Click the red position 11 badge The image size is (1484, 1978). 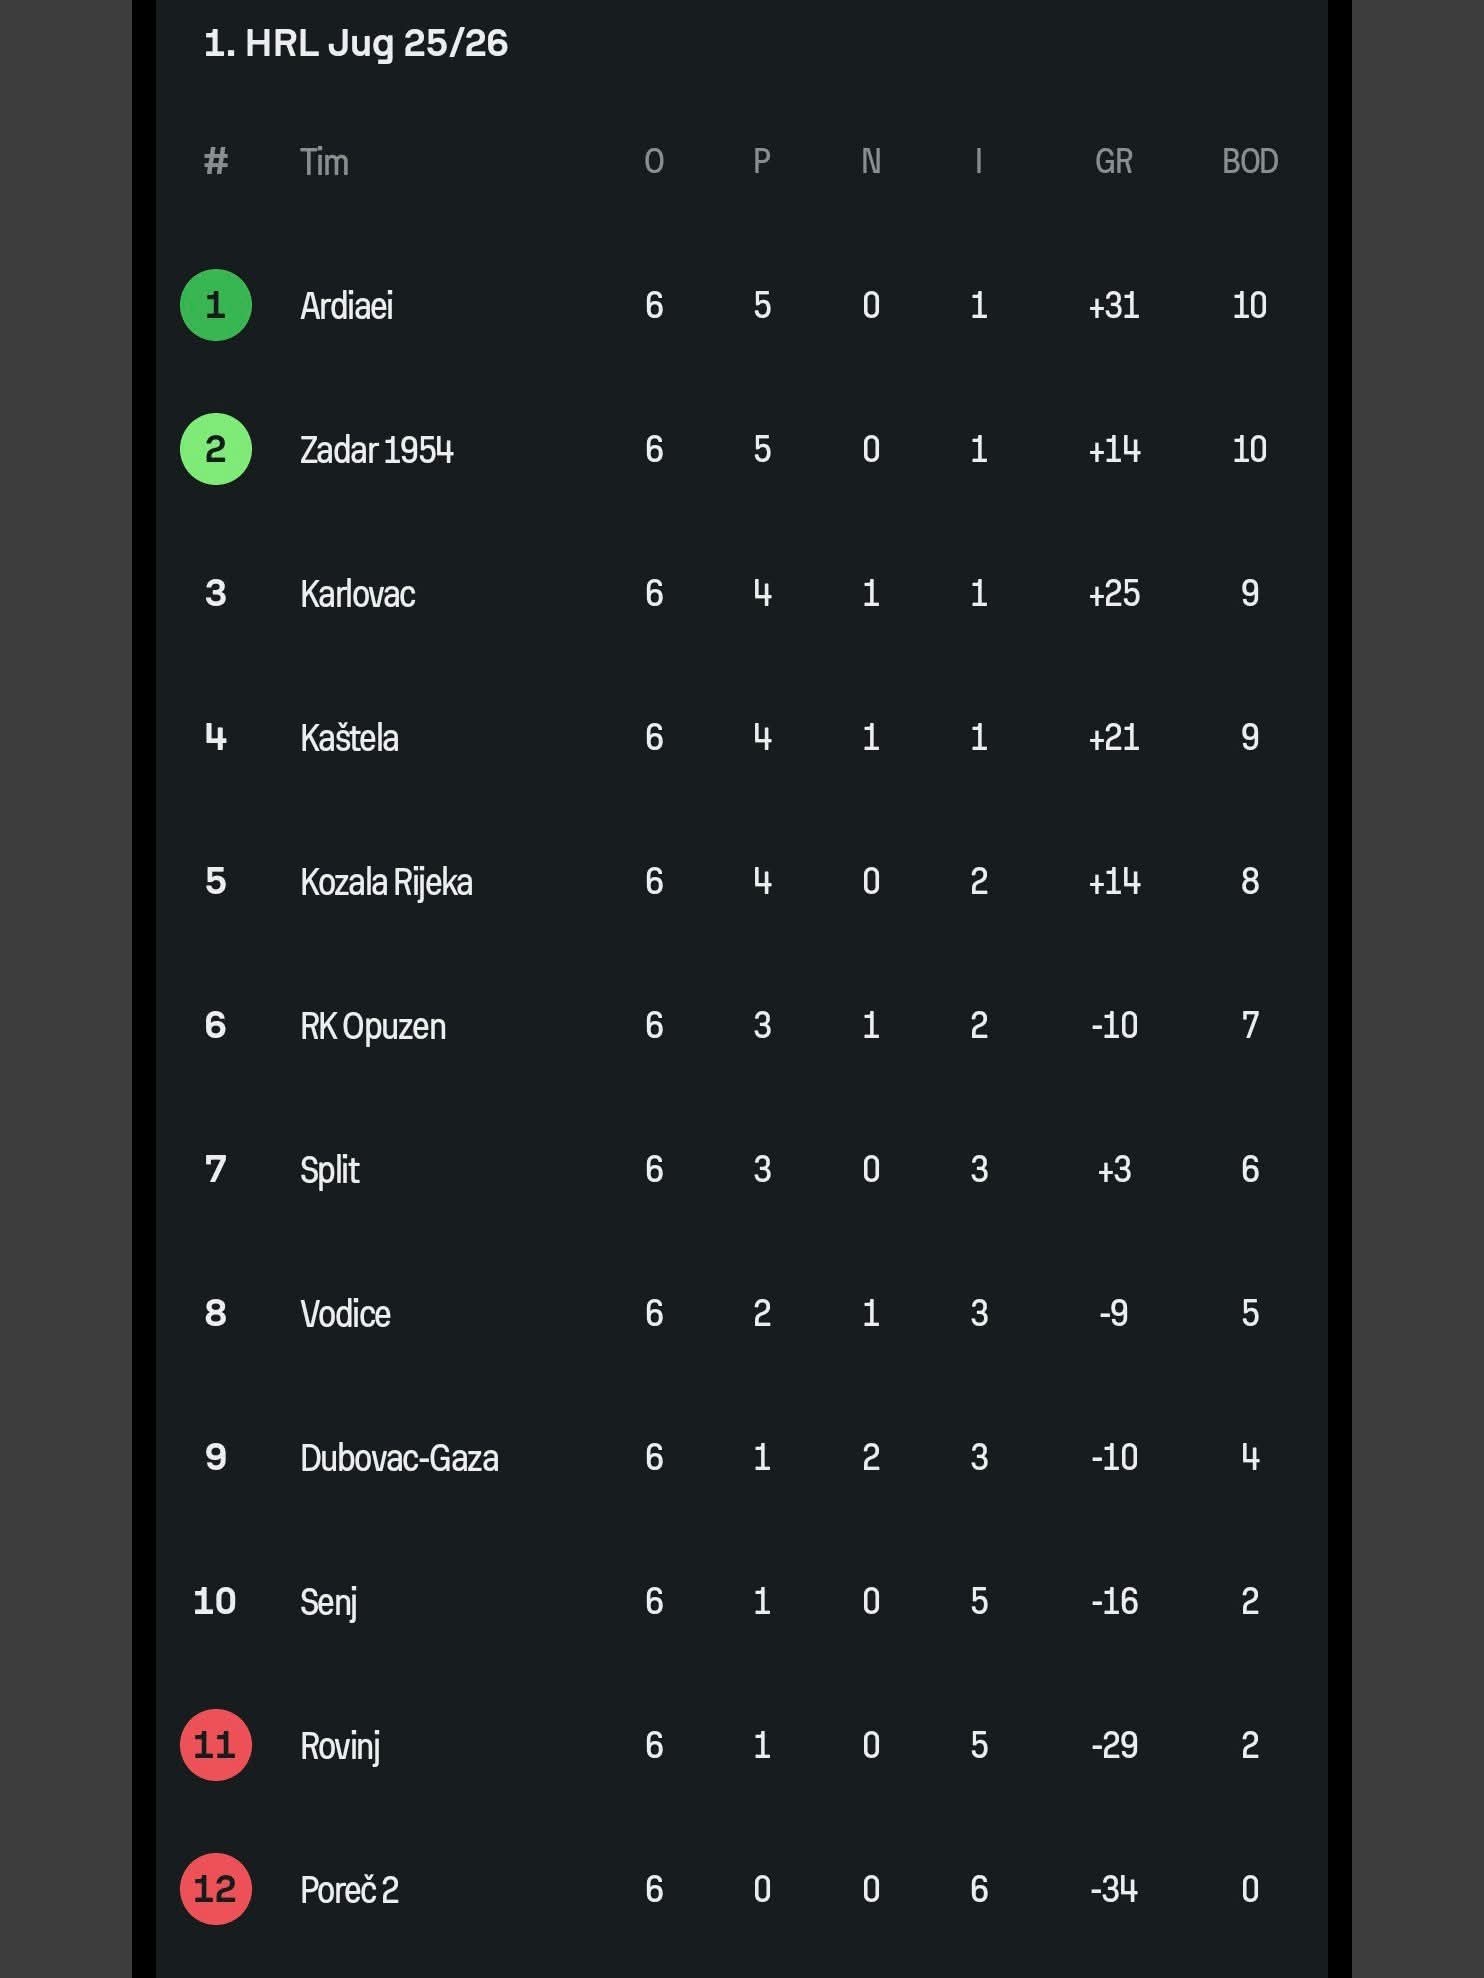215,1745
